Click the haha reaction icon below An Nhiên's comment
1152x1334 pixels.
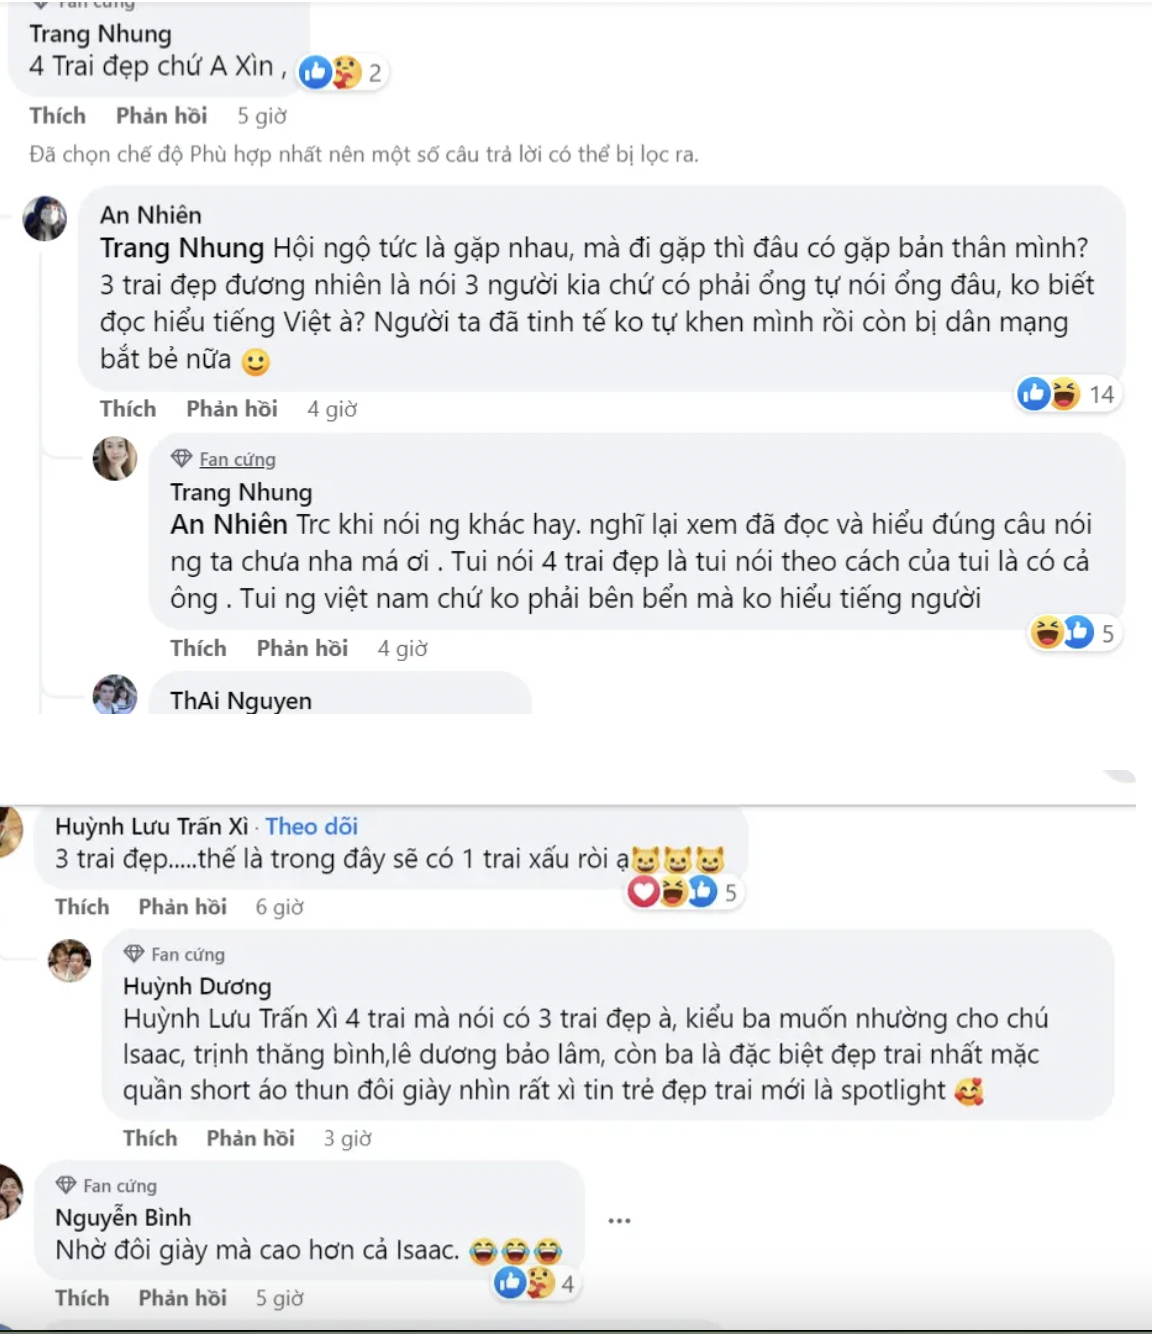pyautogui.click(x=1062, y=395)
